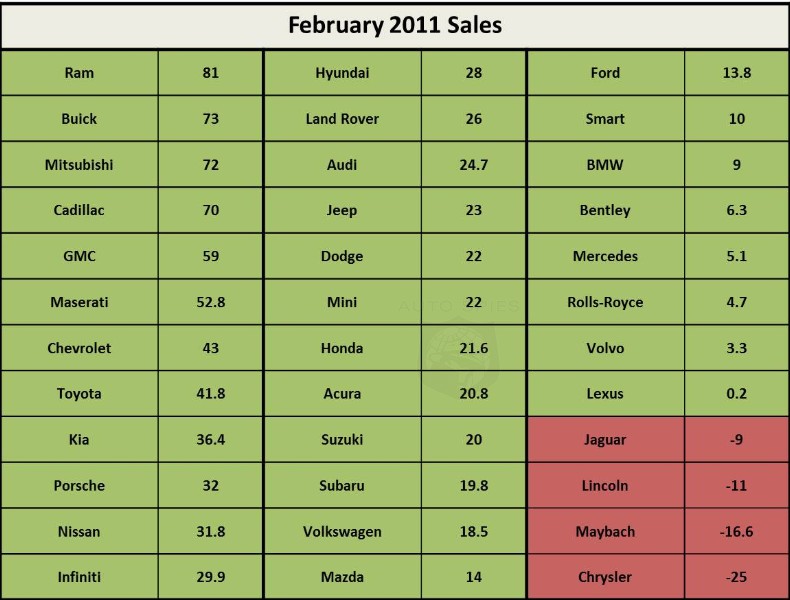Image resolution: width=790 pixels, height=600 pixels.
Task: Select the red Chrysler cell
Action: 605,577
